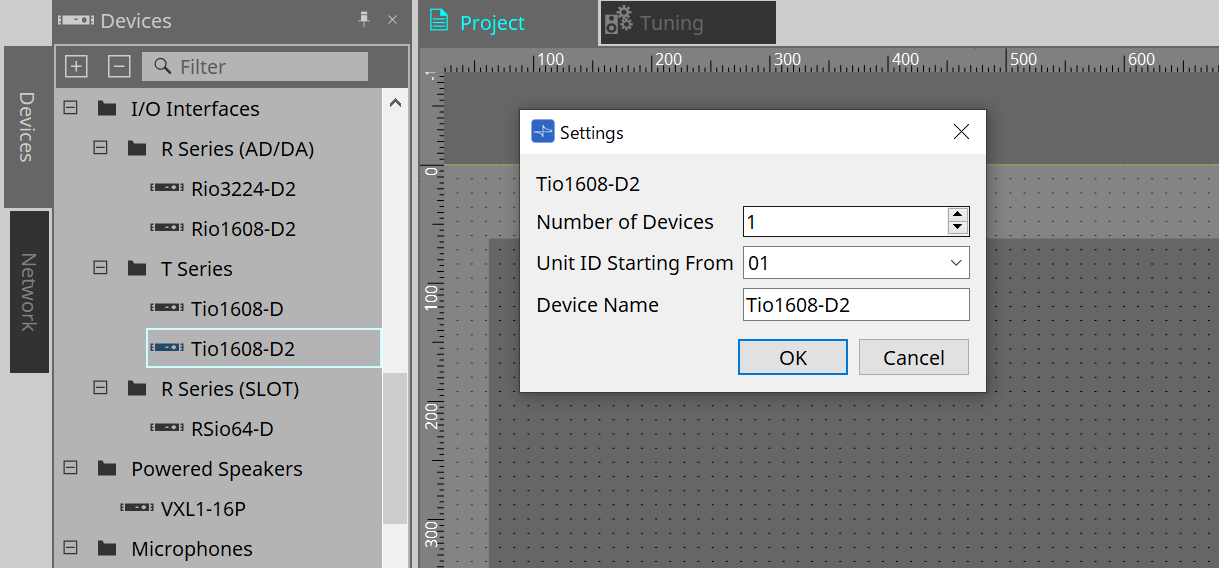Switch to the Devices side tab

[27, 126]
